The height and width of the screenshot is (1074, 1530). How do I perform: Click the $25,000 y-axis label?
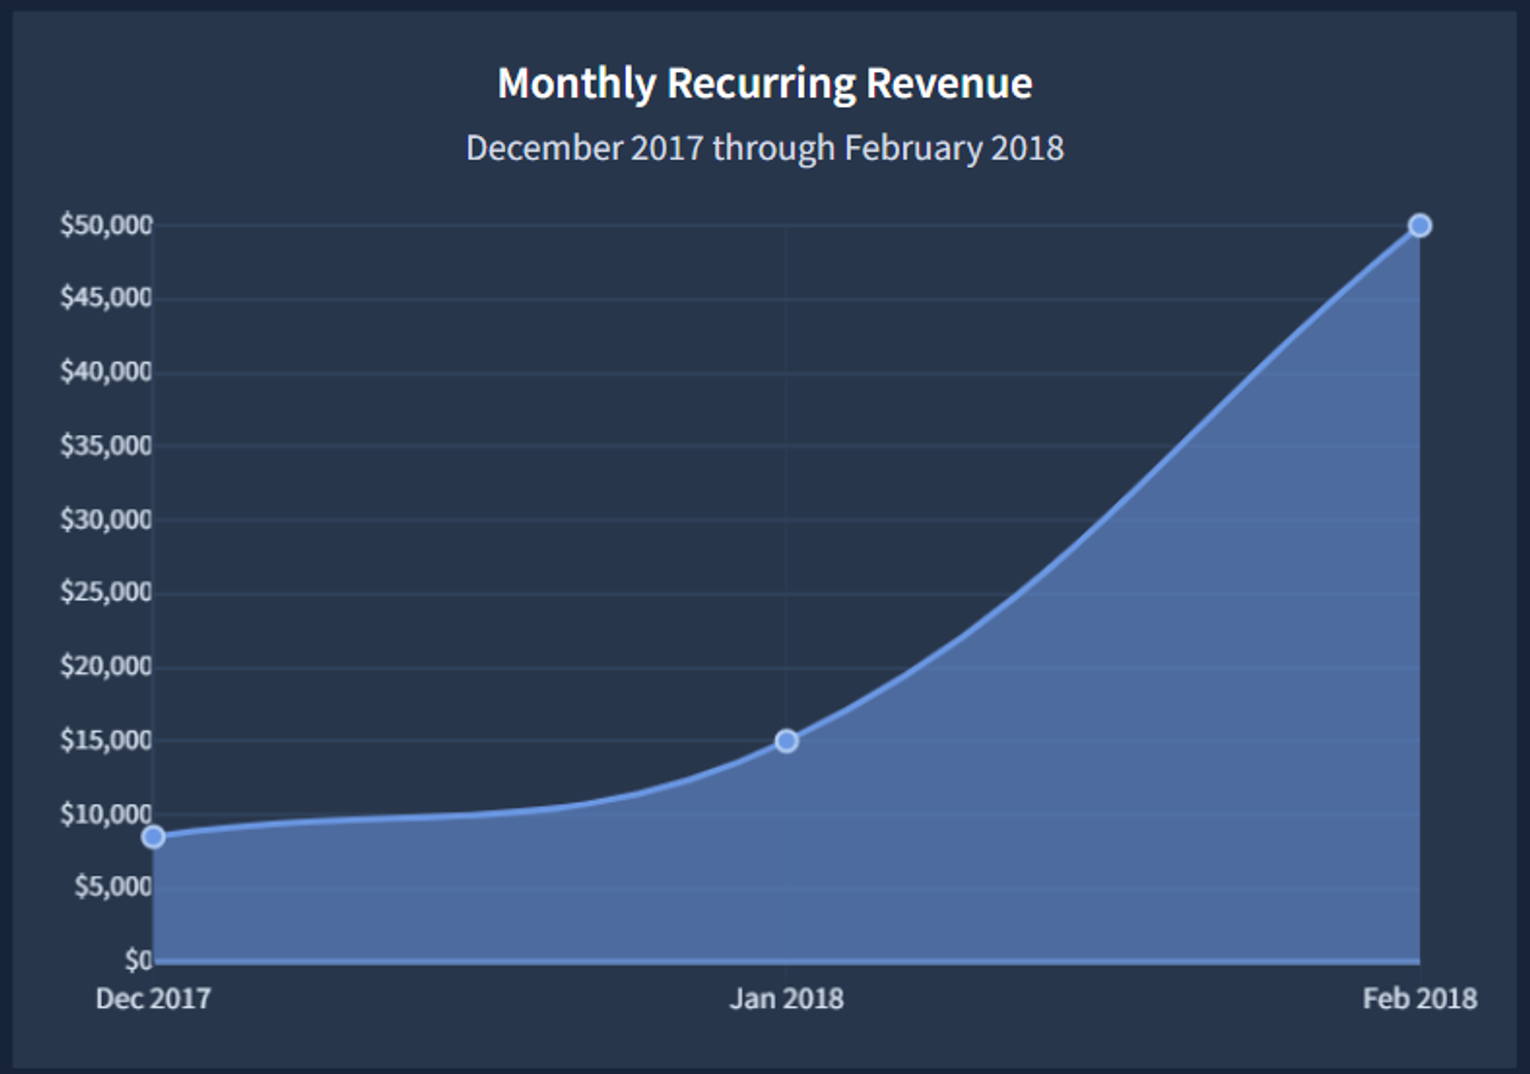(106, 592)
